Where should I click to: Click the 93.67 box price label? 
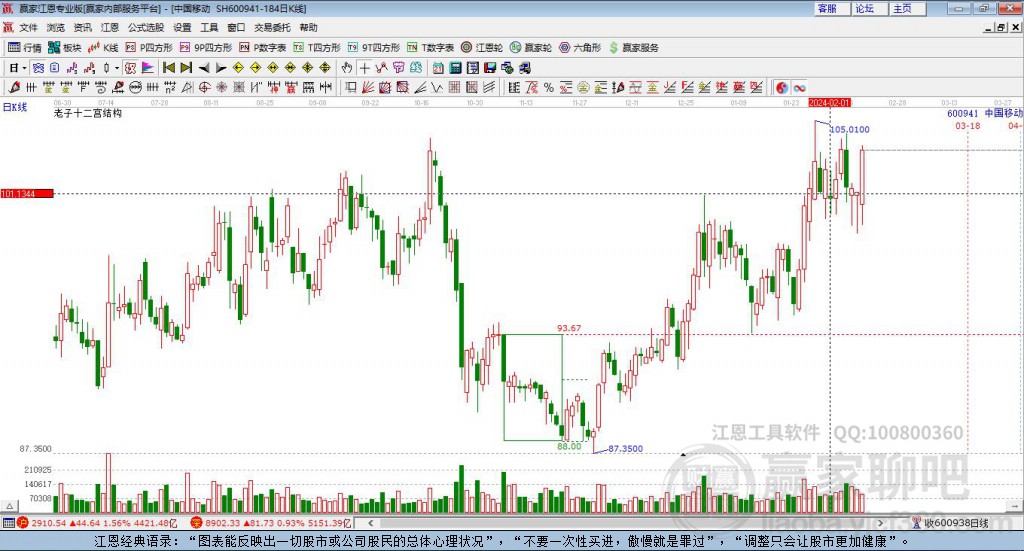(569, 328)
